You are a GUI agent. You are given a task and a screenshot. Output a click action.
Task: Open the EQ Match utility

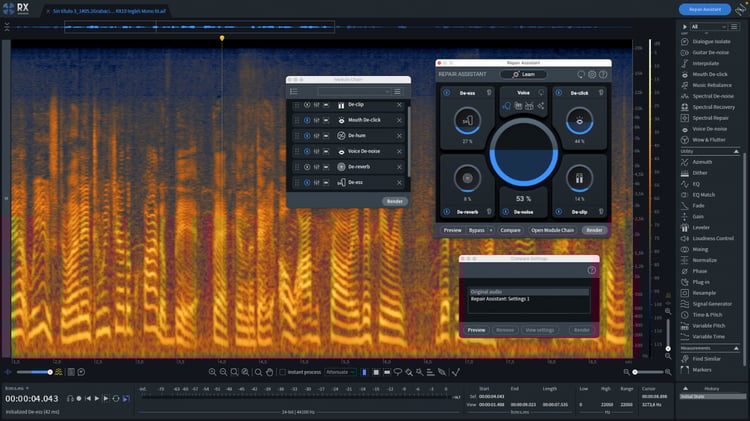pyautogui.click(x=699, y=195)
